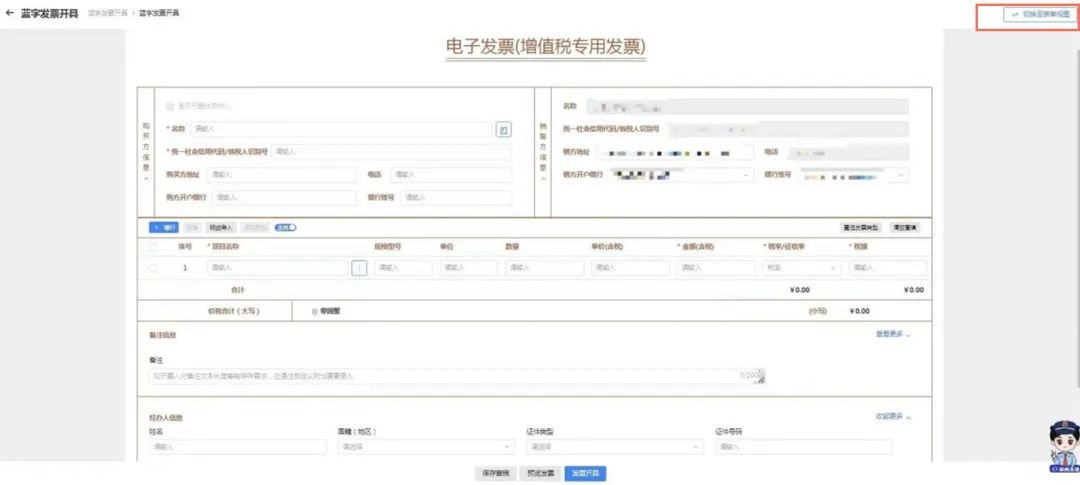Check the 是否开票给自然人 checkbox
1080x485 pixels.
point(171,105)
